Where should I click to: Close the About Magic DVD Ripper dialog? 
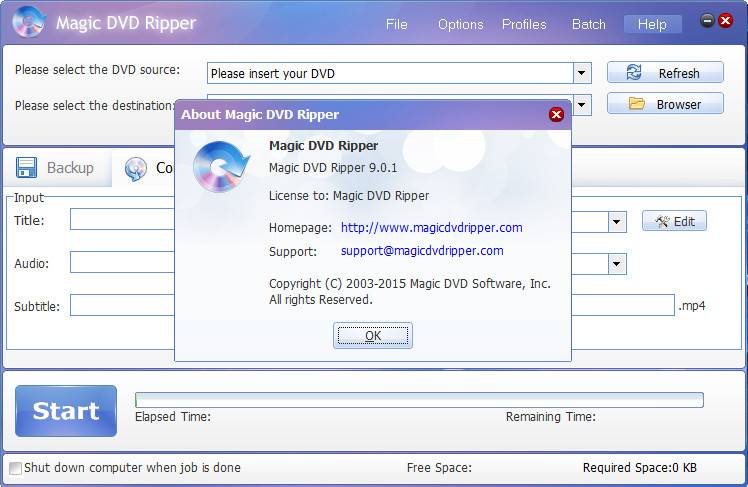point(556,114)
